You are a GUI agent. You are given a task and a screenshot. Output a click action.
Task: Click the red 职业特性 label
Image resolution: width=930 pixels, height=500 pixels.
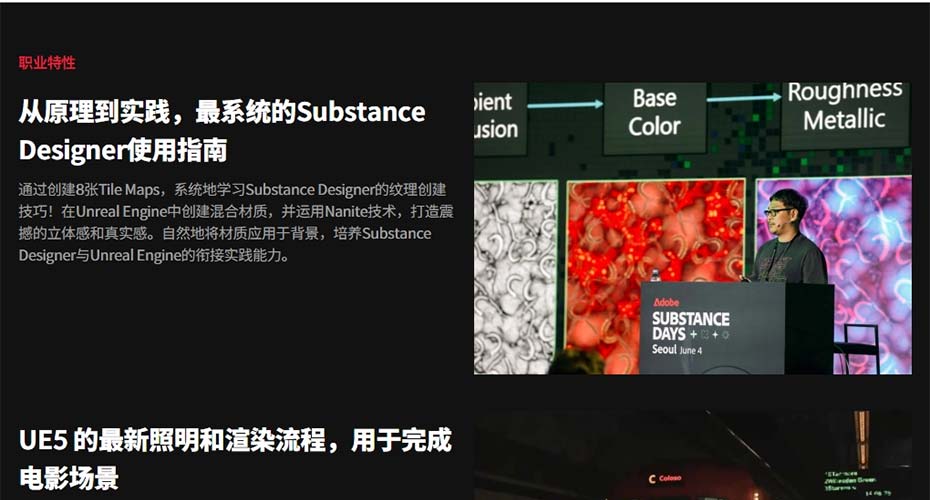click(47, 63)
